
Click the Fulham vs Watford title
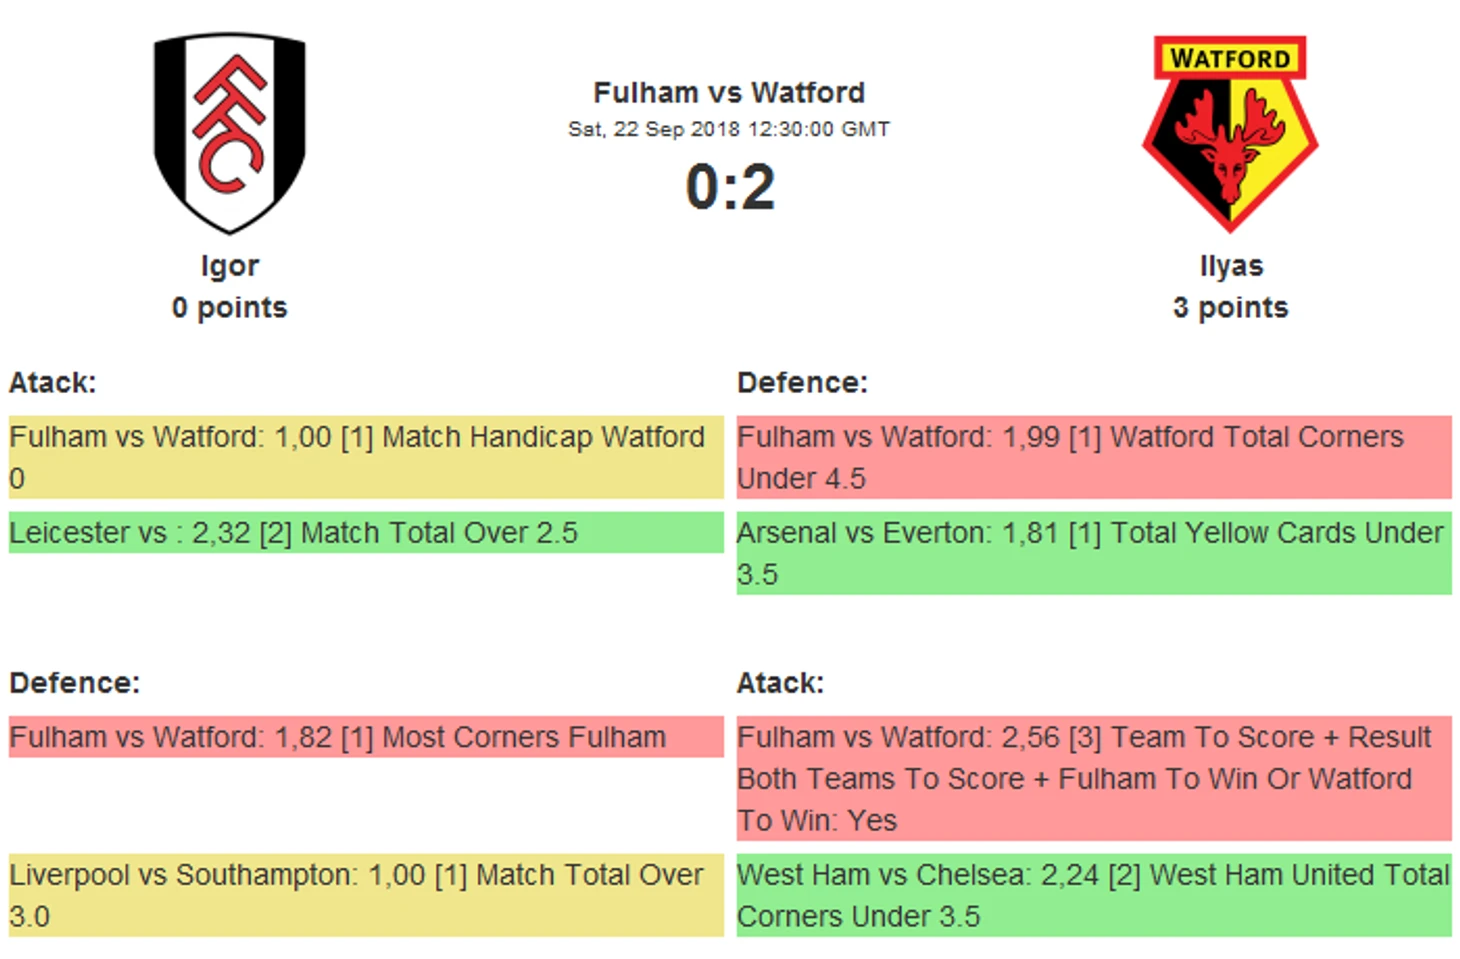point(729,93)
